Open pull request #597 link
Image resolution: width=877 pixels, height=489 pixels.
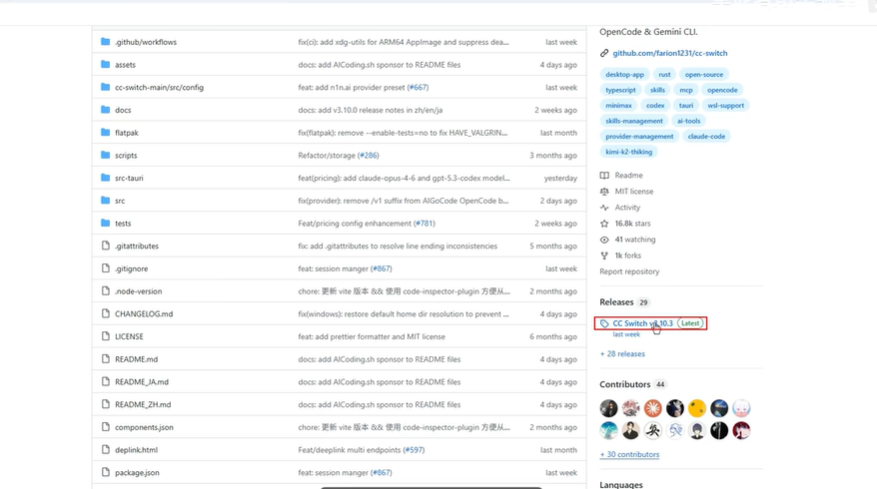coord(414,450)
